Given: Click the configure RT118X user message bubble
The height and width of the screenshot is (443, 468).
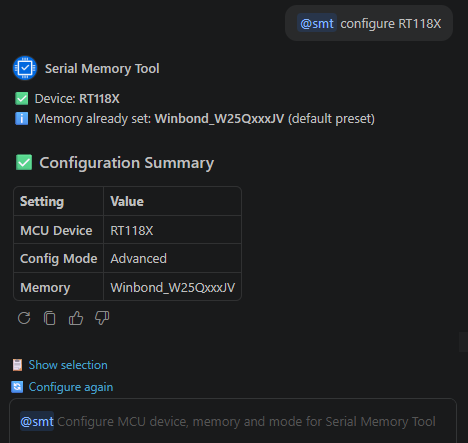Looking at the screenshot, I should point(369,23).
